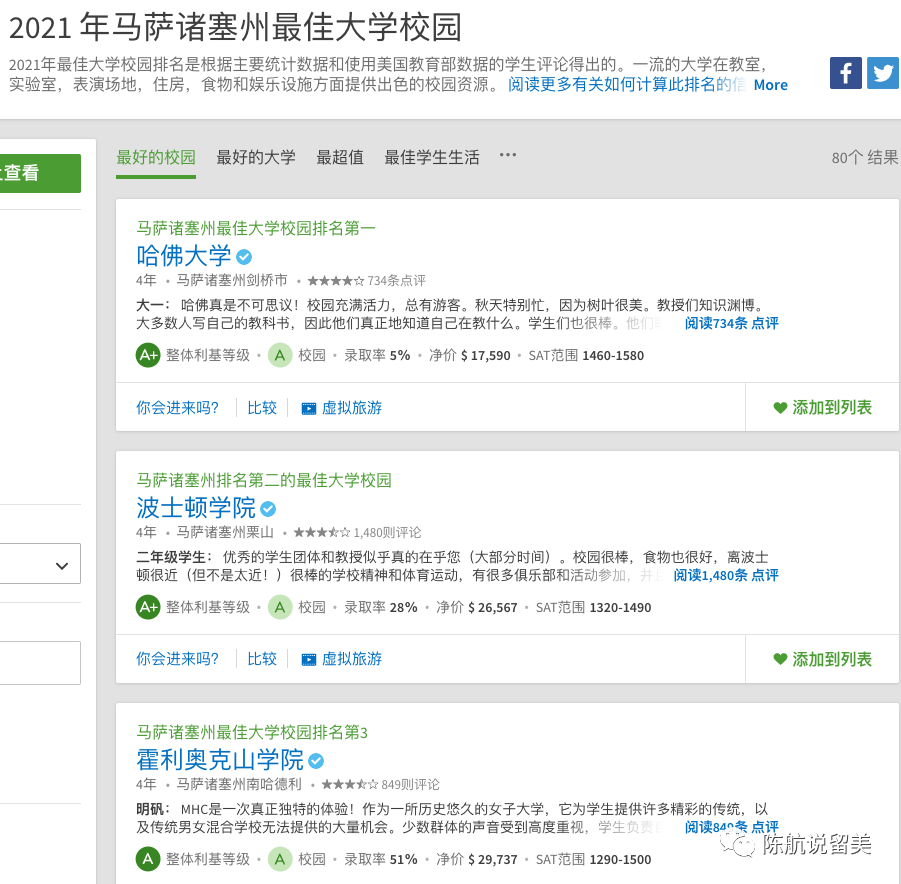Click the 录取率 51% value
The image size is (901, 884).
click(x=380, y=859)
